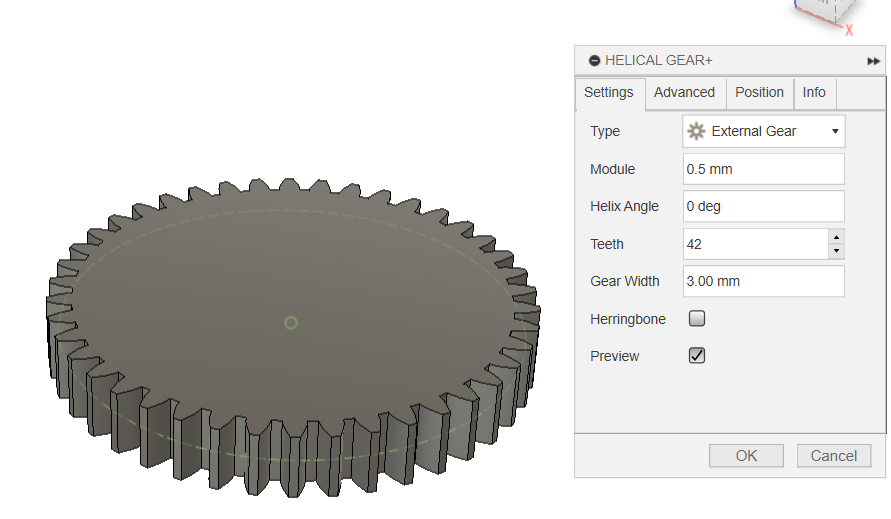This screenshot has height=519, width=891.
Task: Open the Type dropdown arrow
Action: click(834, 131)
